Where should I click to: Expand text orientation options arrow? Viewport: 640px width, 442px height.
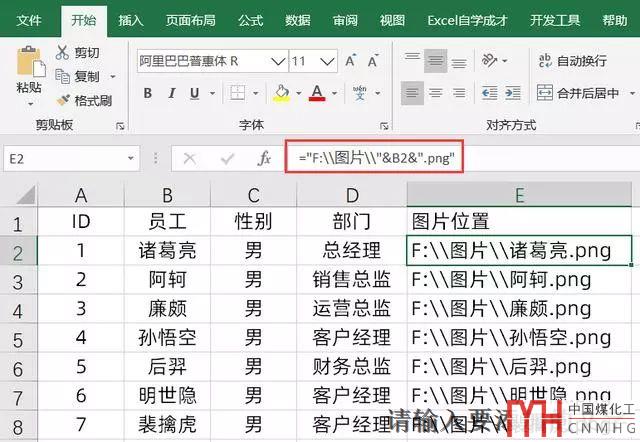coord(505,61)
